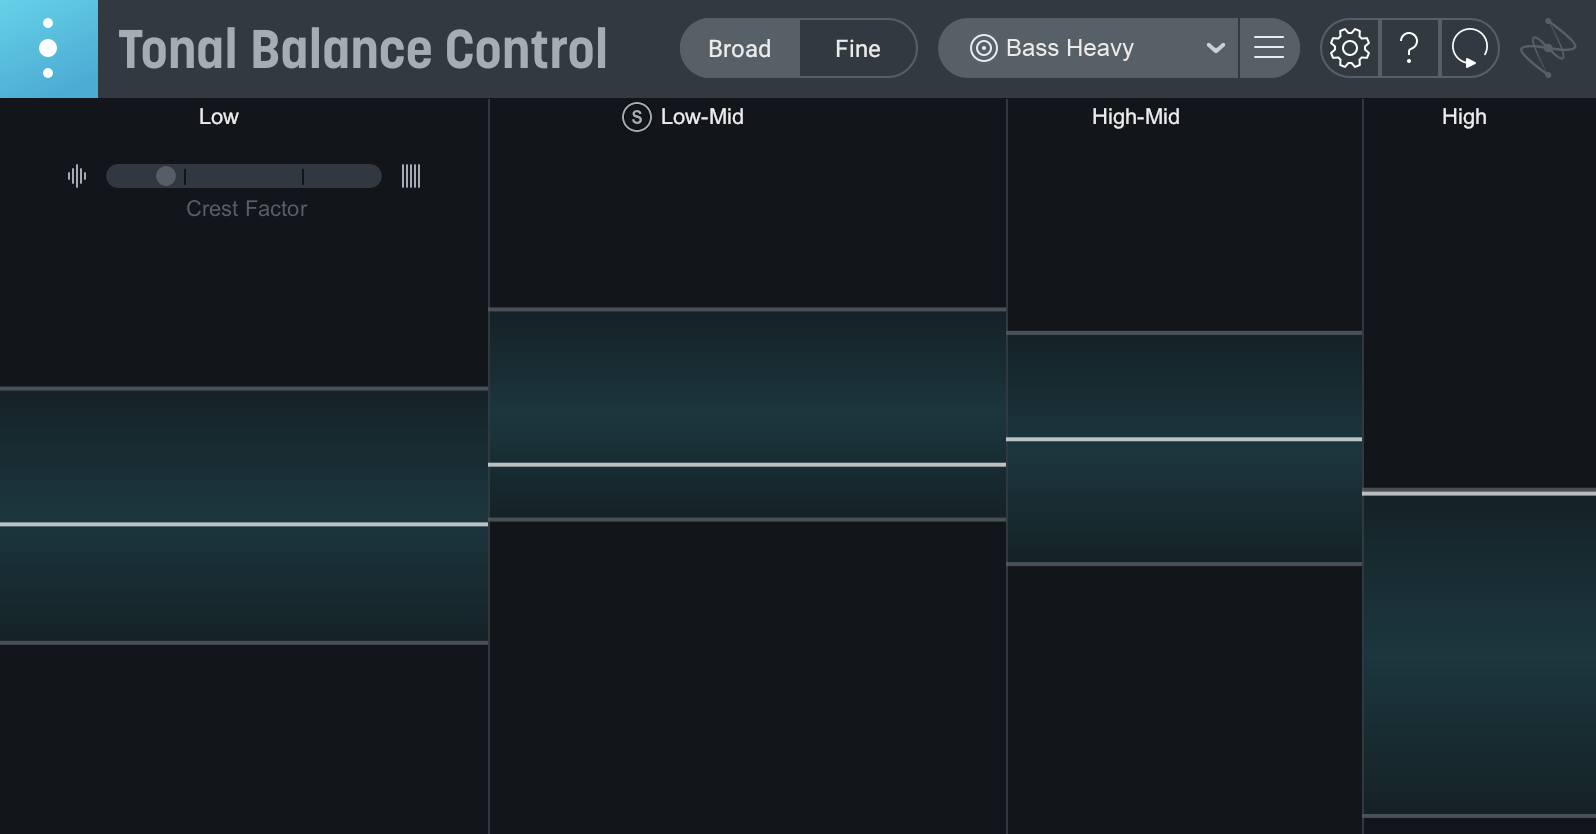The height and width of the screenshot is (834, 1596).
Task: Open the target list hamburger menu
Action: (x=1269, y=48)
